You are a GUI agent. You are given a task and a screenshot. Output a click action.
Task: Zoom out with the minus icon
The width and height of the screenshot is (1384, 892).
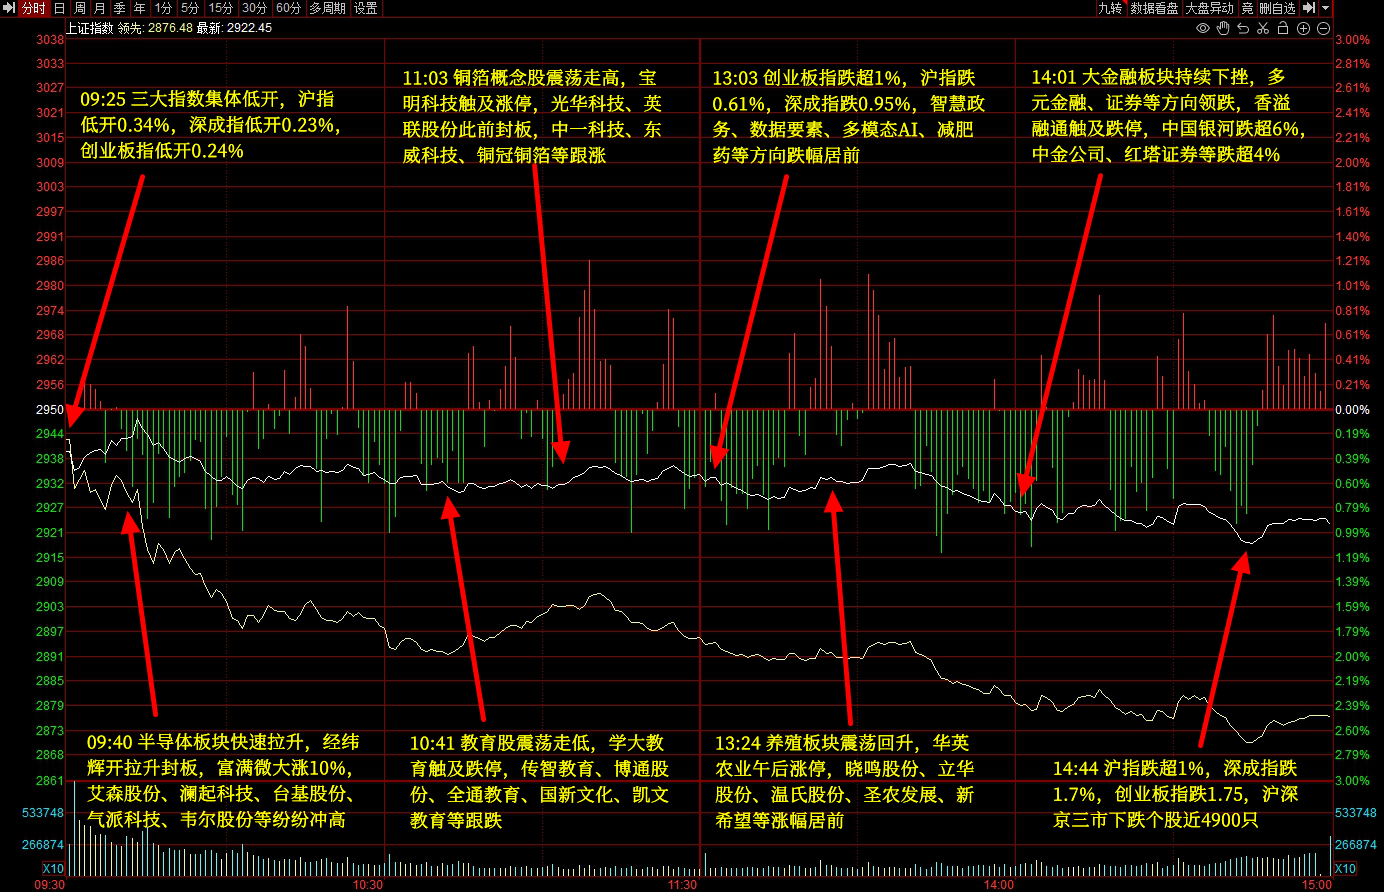(1323, 28)
